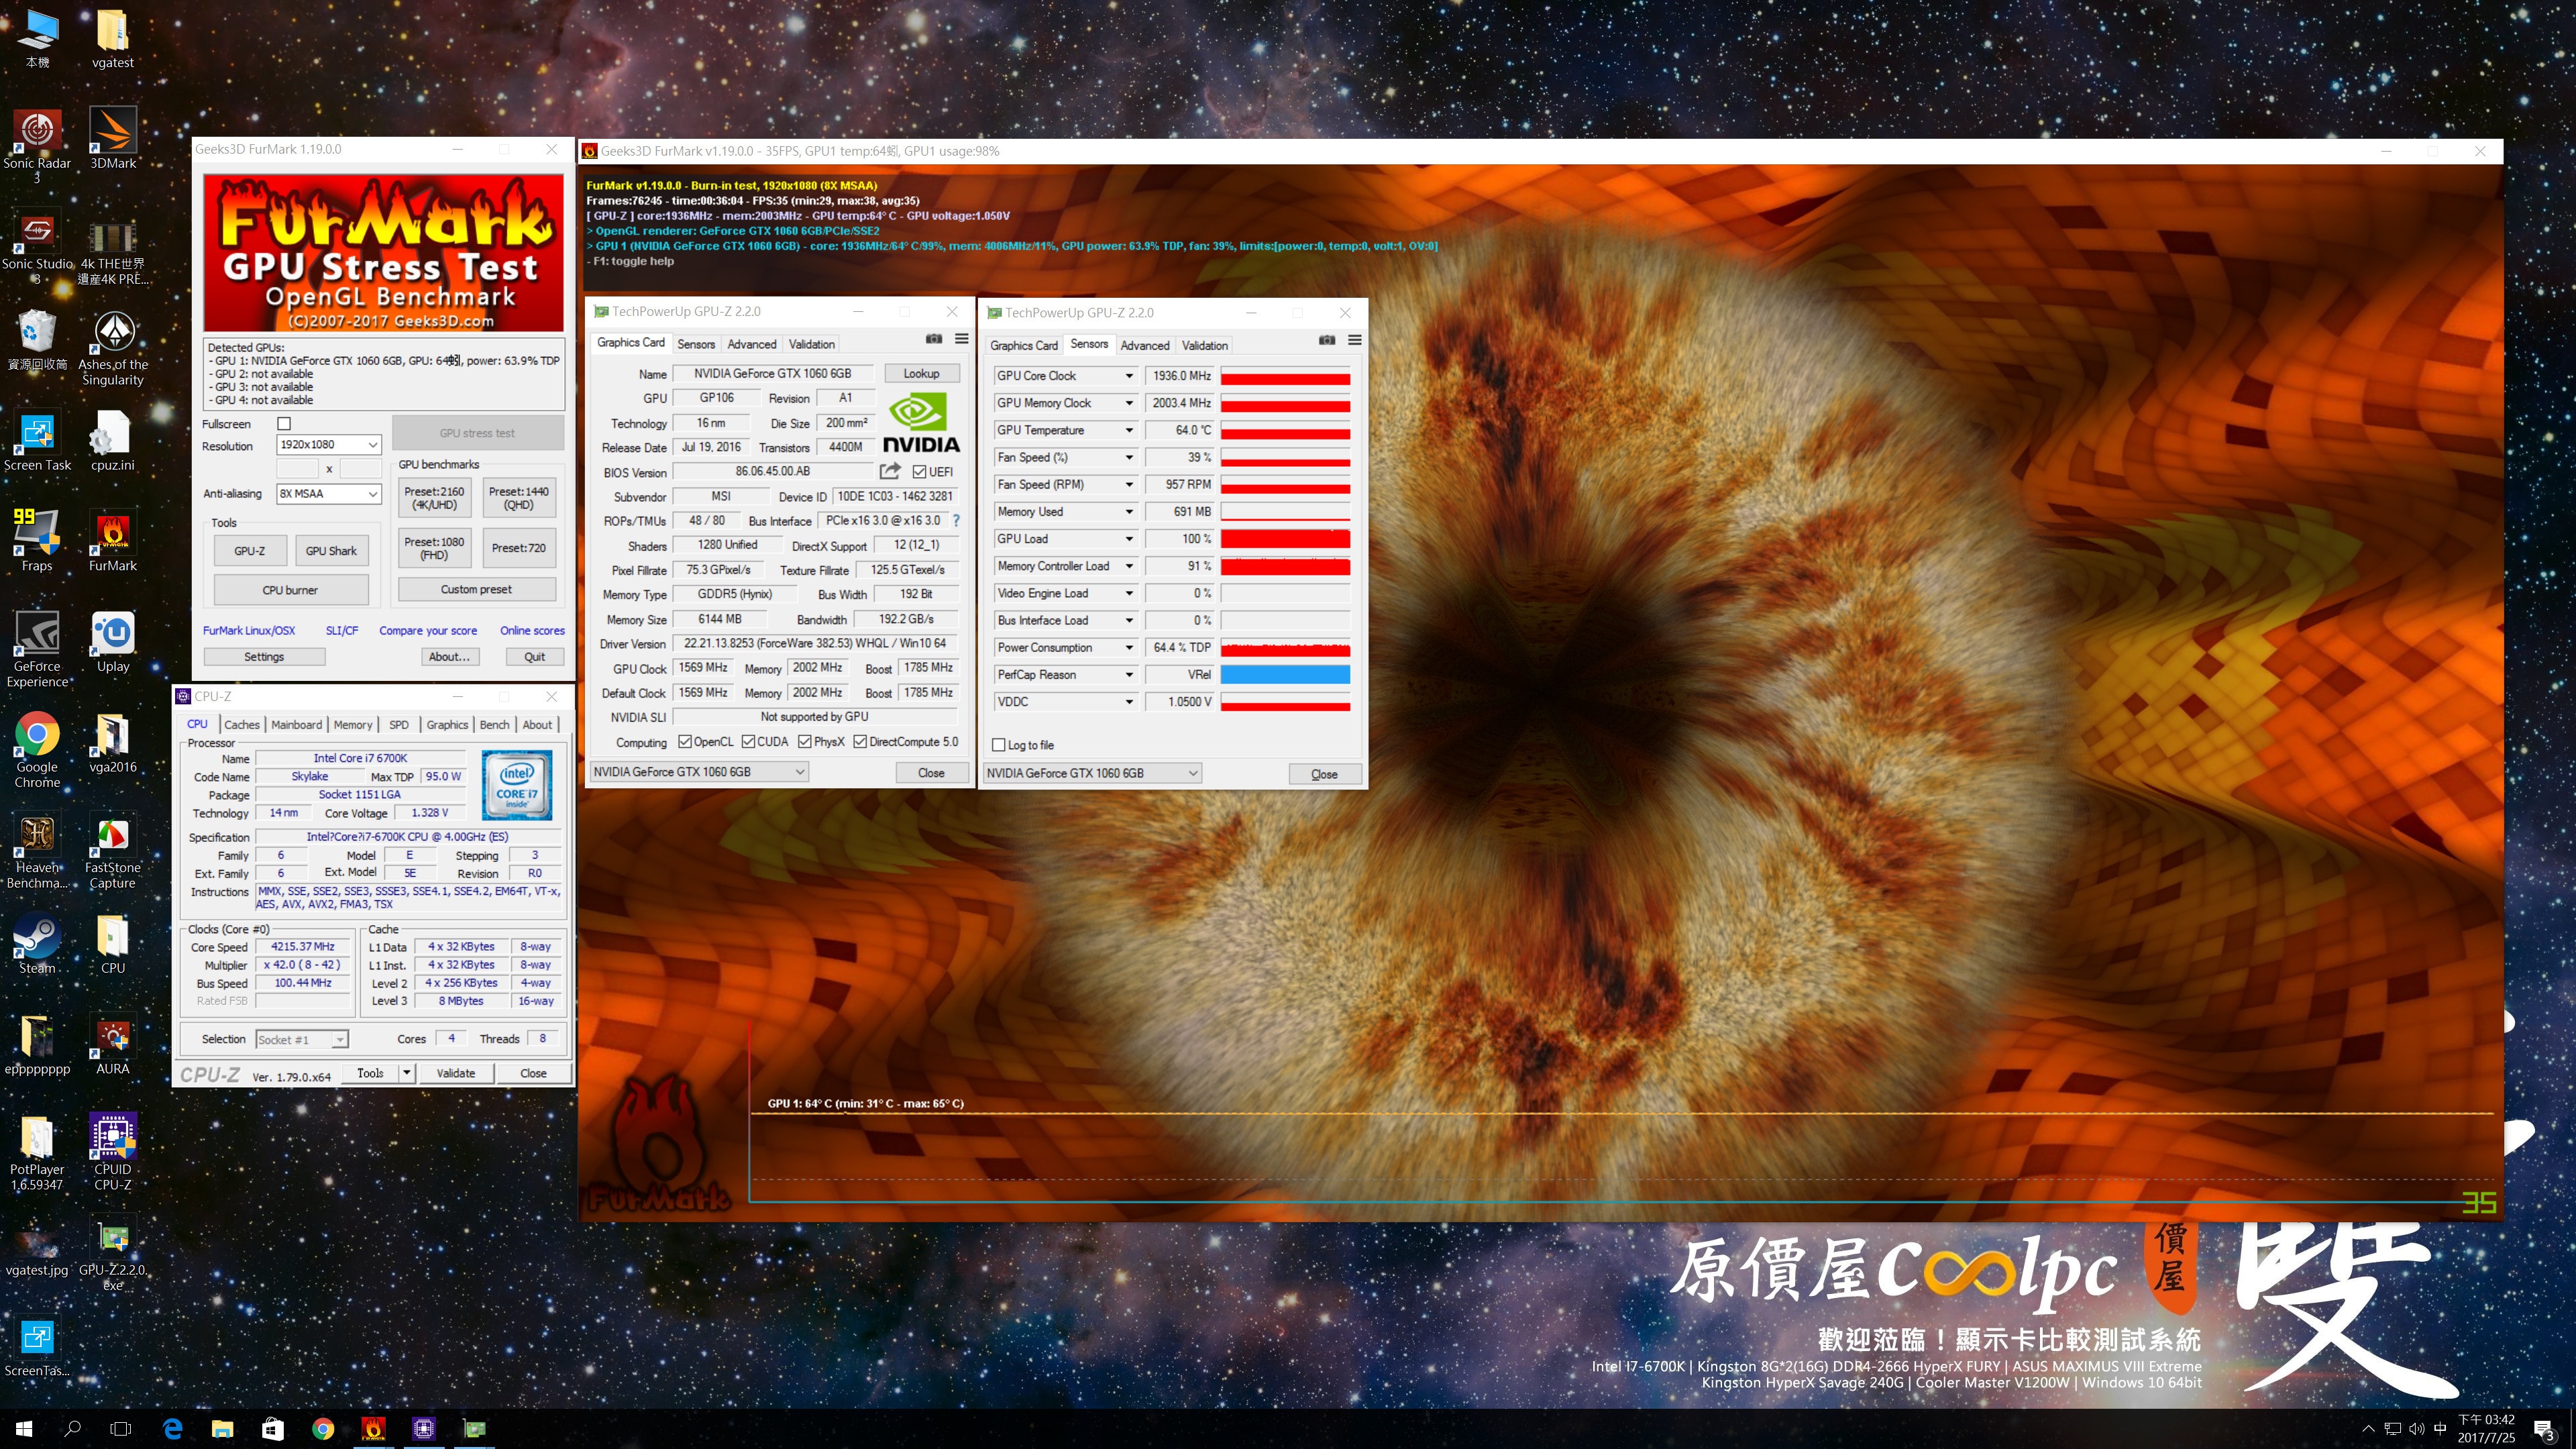Click the BIOS Version 86.06.45.00.AB field
2576x1449 pixels.
tap(773, 471)
